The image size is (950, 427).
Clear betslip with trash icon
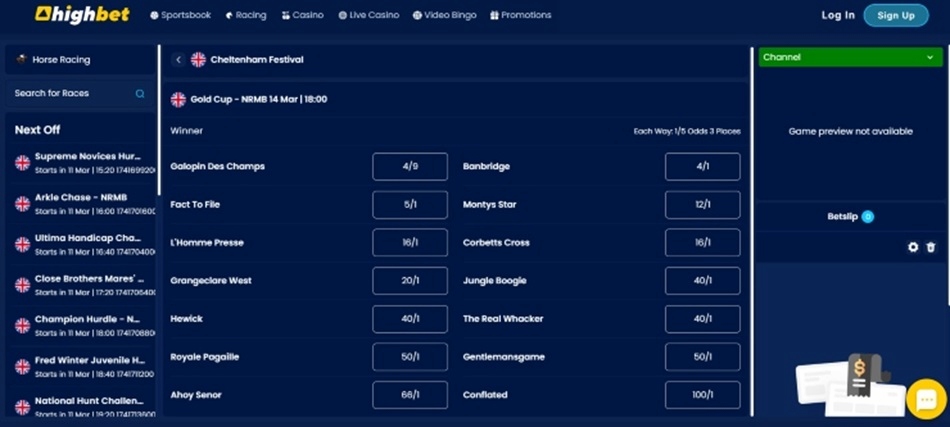coord(931,247)
